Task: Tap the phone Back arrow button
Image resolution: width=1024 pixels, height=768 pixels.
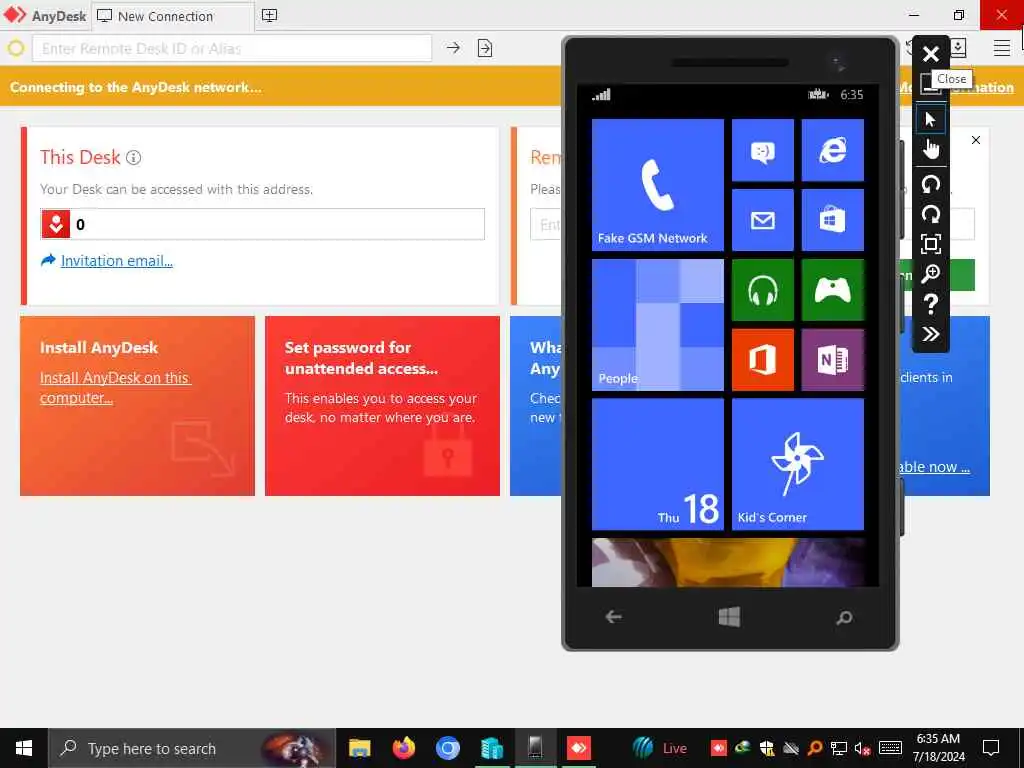Action: [613, 616]
